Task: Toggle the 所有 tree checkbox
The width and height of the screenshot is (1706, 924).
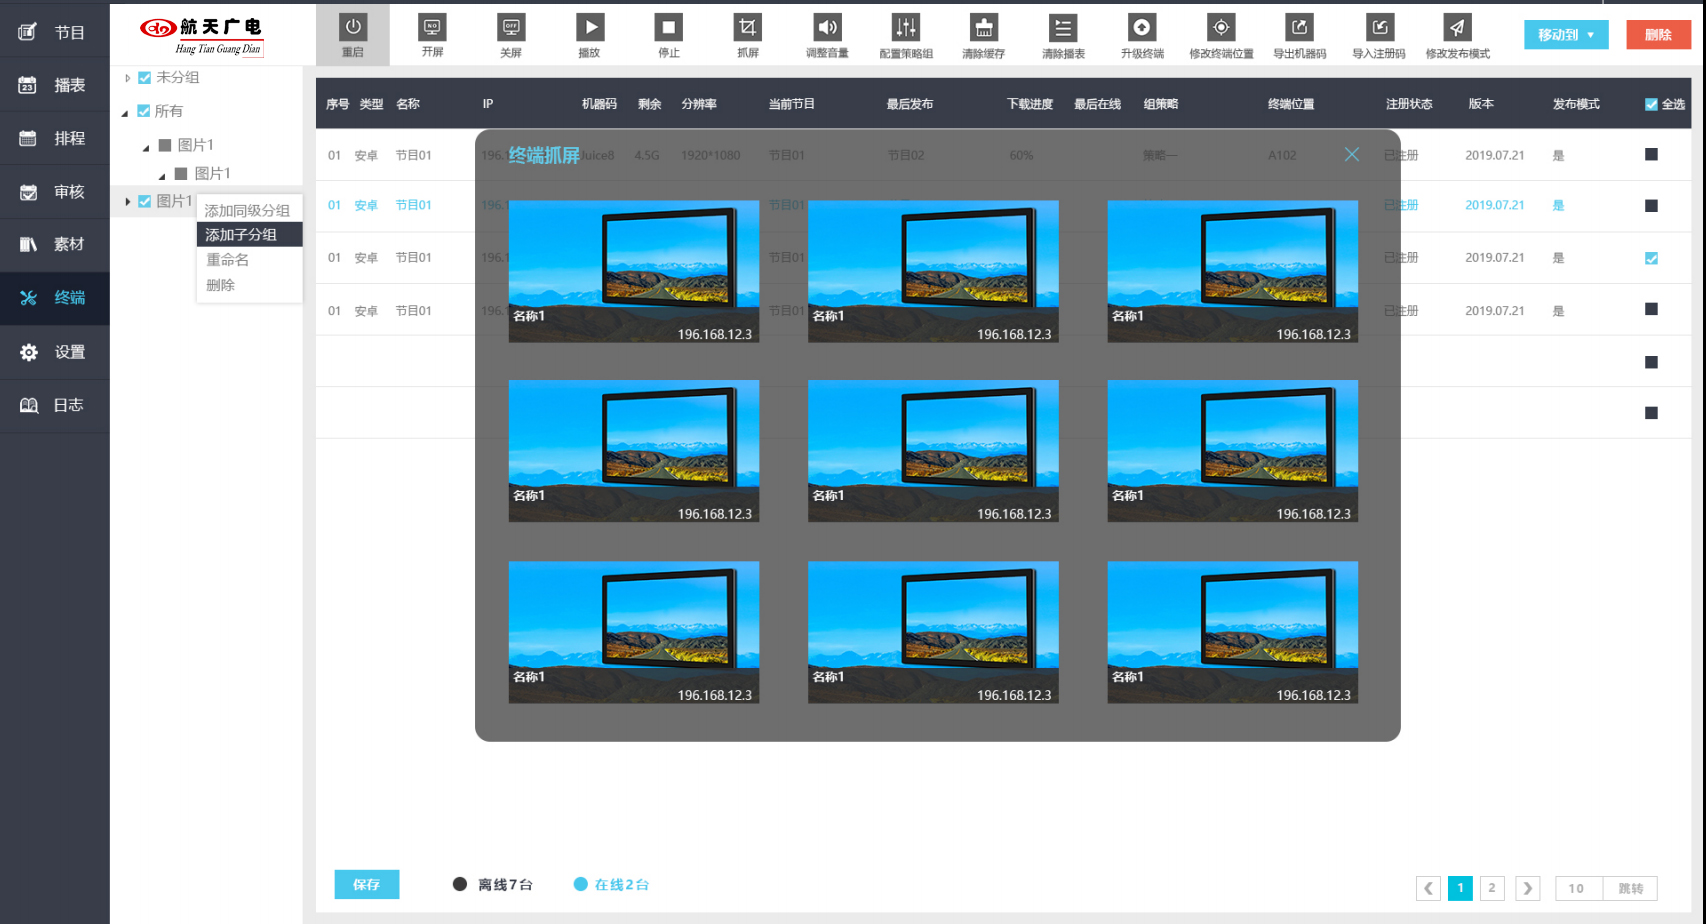Action: (x=144, y=111)
